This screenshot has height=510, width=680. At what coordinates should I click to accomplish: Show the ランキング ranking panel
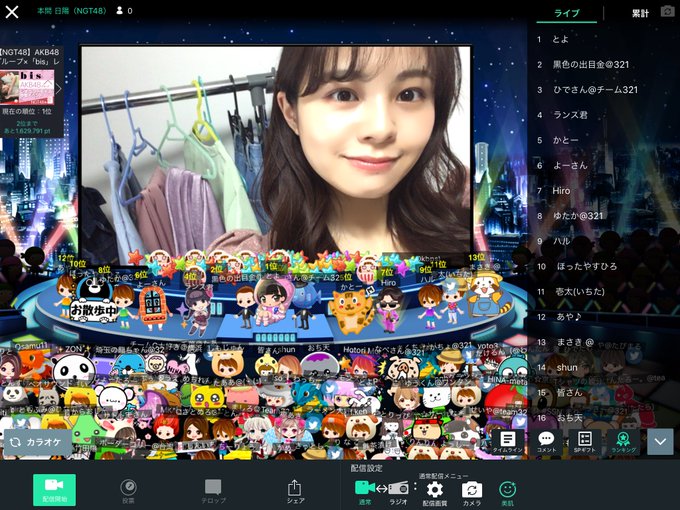click(623, 442)
